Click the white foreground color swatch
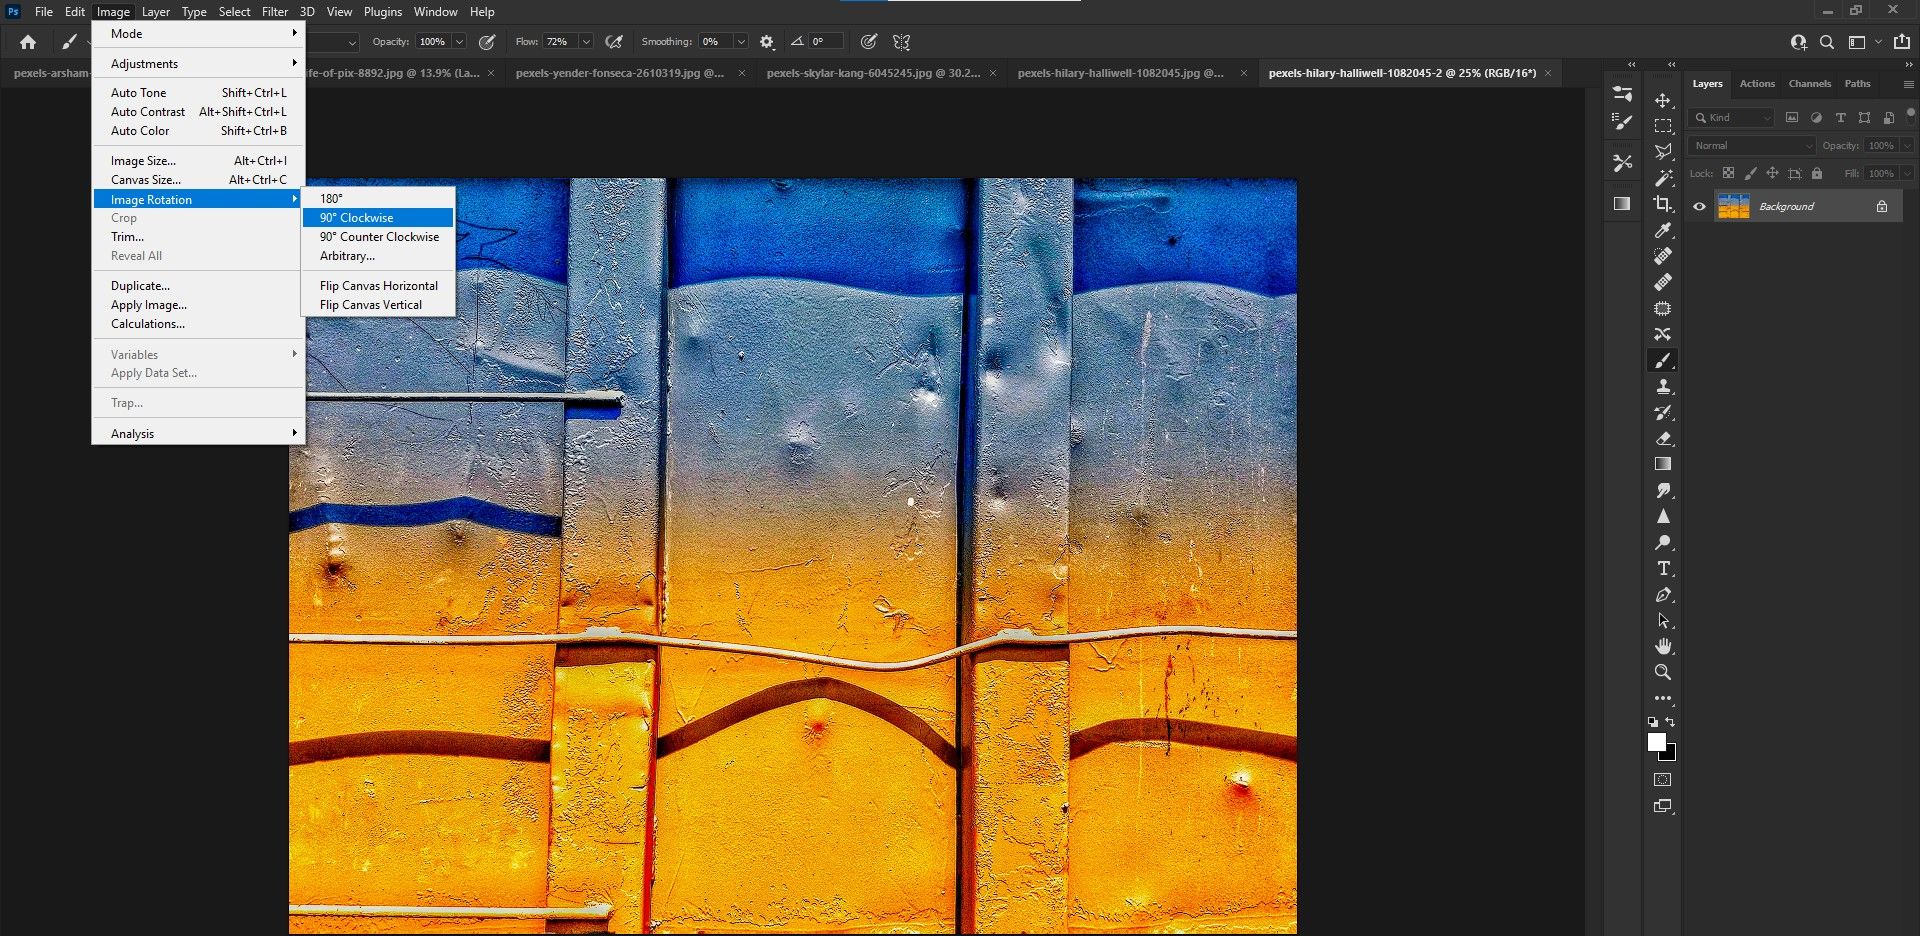The image size is (1920, 936). point(1656,742)
